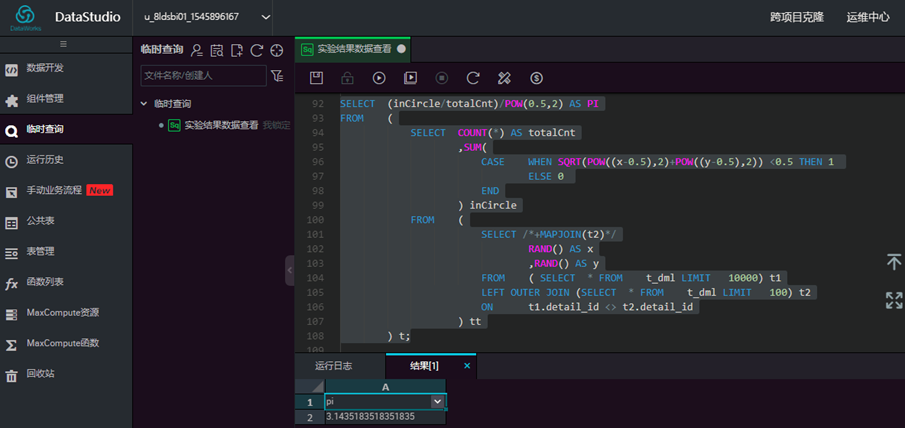Run the SQL query with play icon
This screenshot has height=428, width=905.
(x=379, y=78)
